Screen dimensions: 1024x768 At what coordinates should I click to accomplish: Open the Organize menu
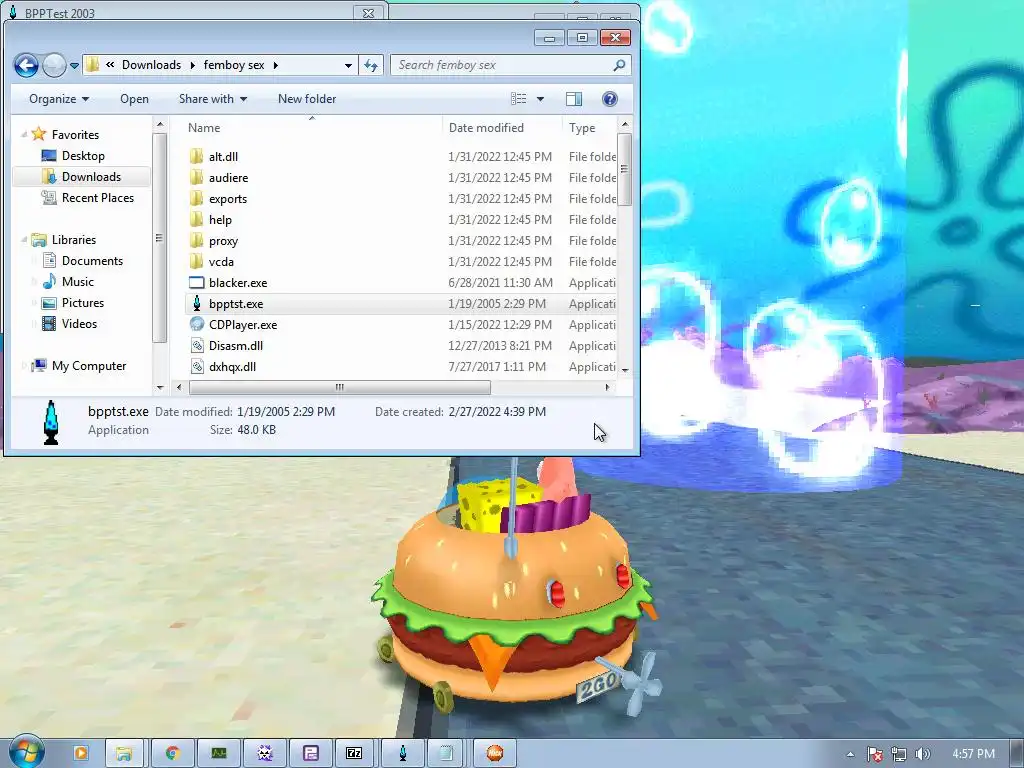[x=59, y=99]
